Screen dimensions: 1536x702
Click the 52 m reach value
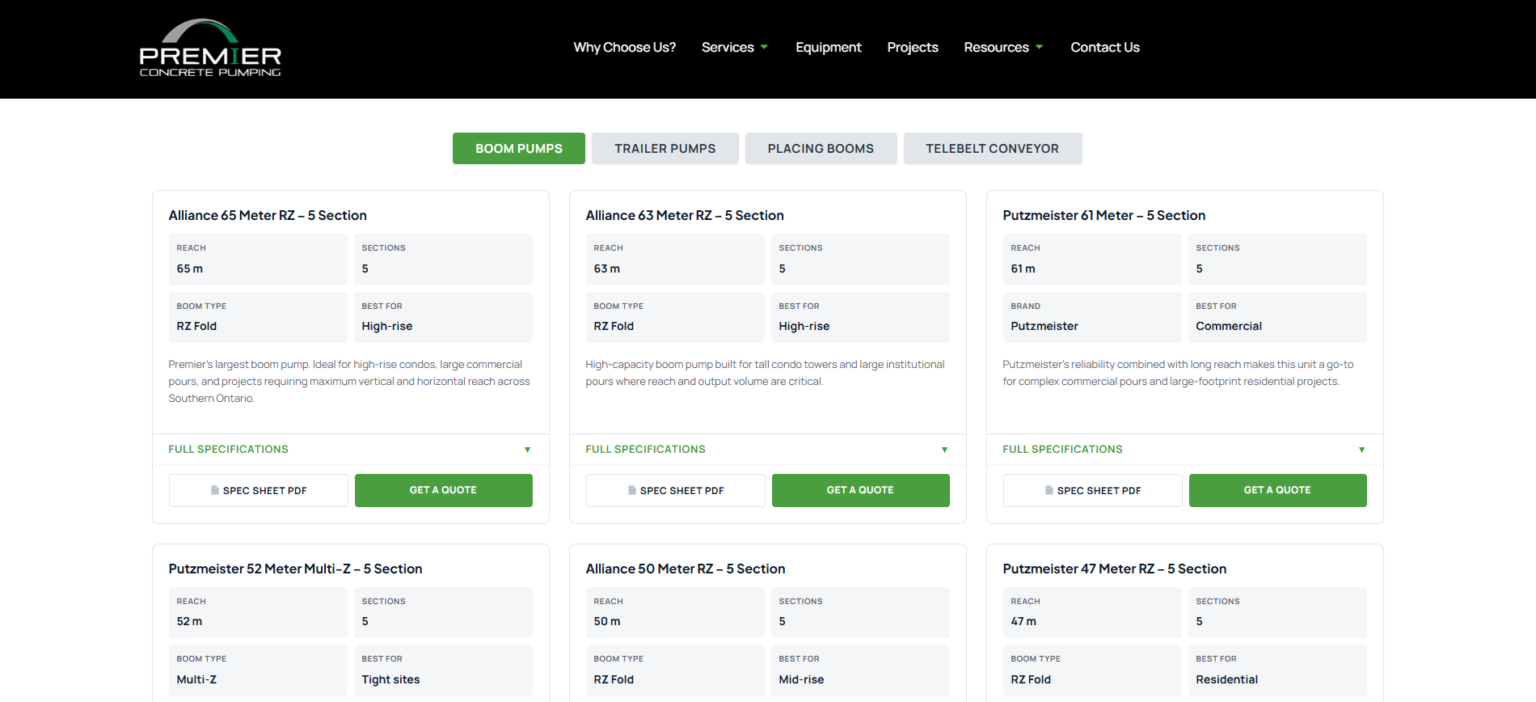(x=190, y=621)
